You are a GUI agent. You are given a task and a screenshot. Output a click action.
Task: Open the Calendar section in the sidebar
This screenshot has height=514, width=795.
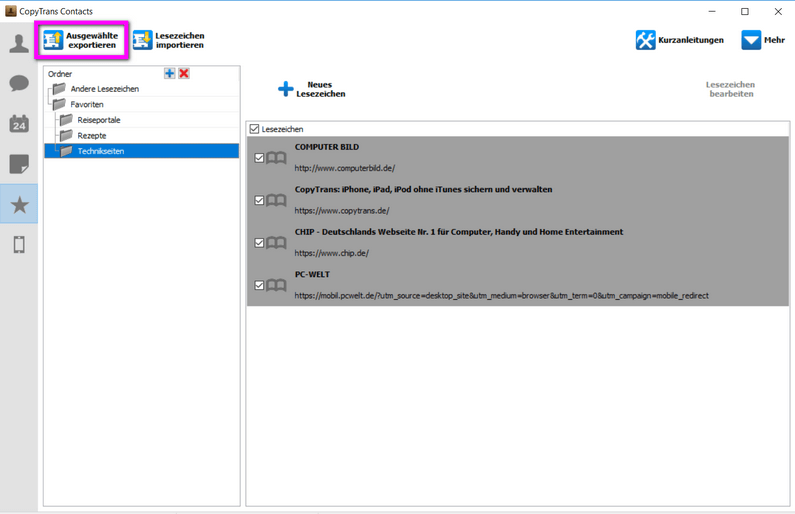coord(19,124)
